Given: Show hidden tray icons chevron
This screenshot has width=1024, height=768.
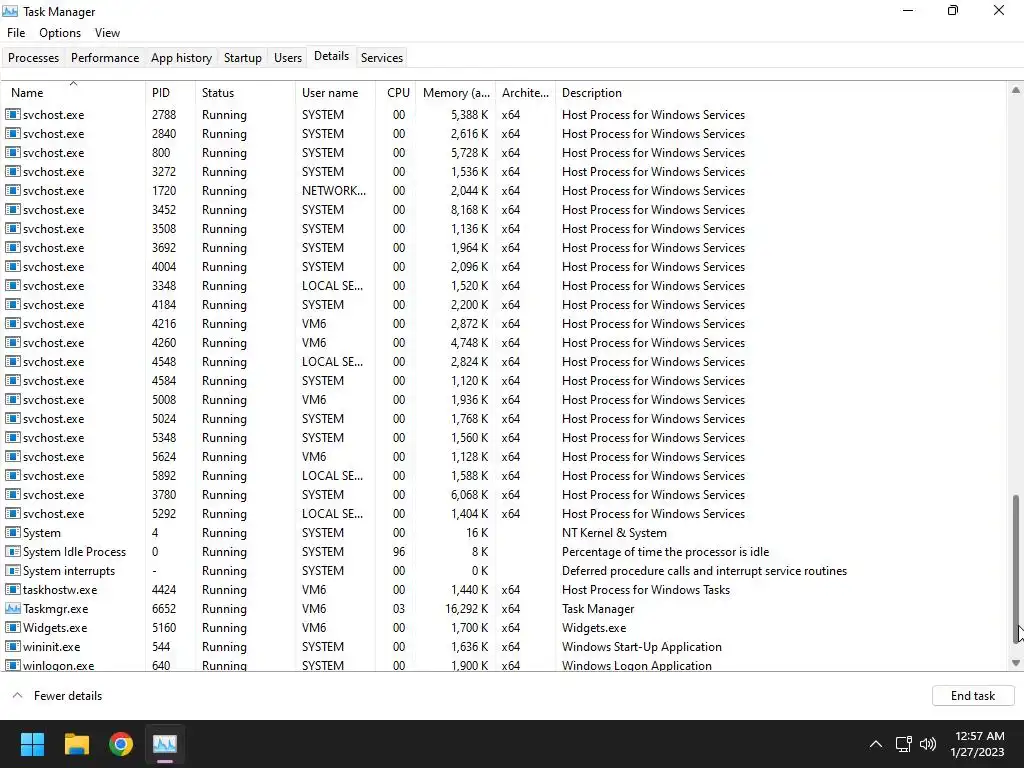Looking at the screenshot, I should point(876,744).
